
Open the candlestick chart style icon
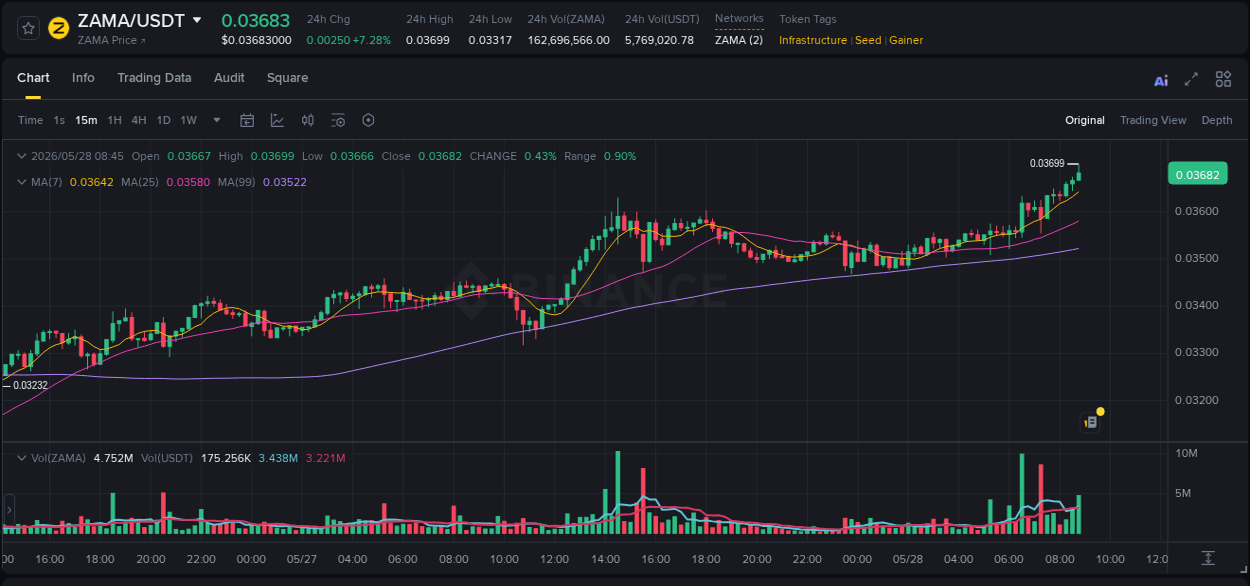tap(308, 120)
